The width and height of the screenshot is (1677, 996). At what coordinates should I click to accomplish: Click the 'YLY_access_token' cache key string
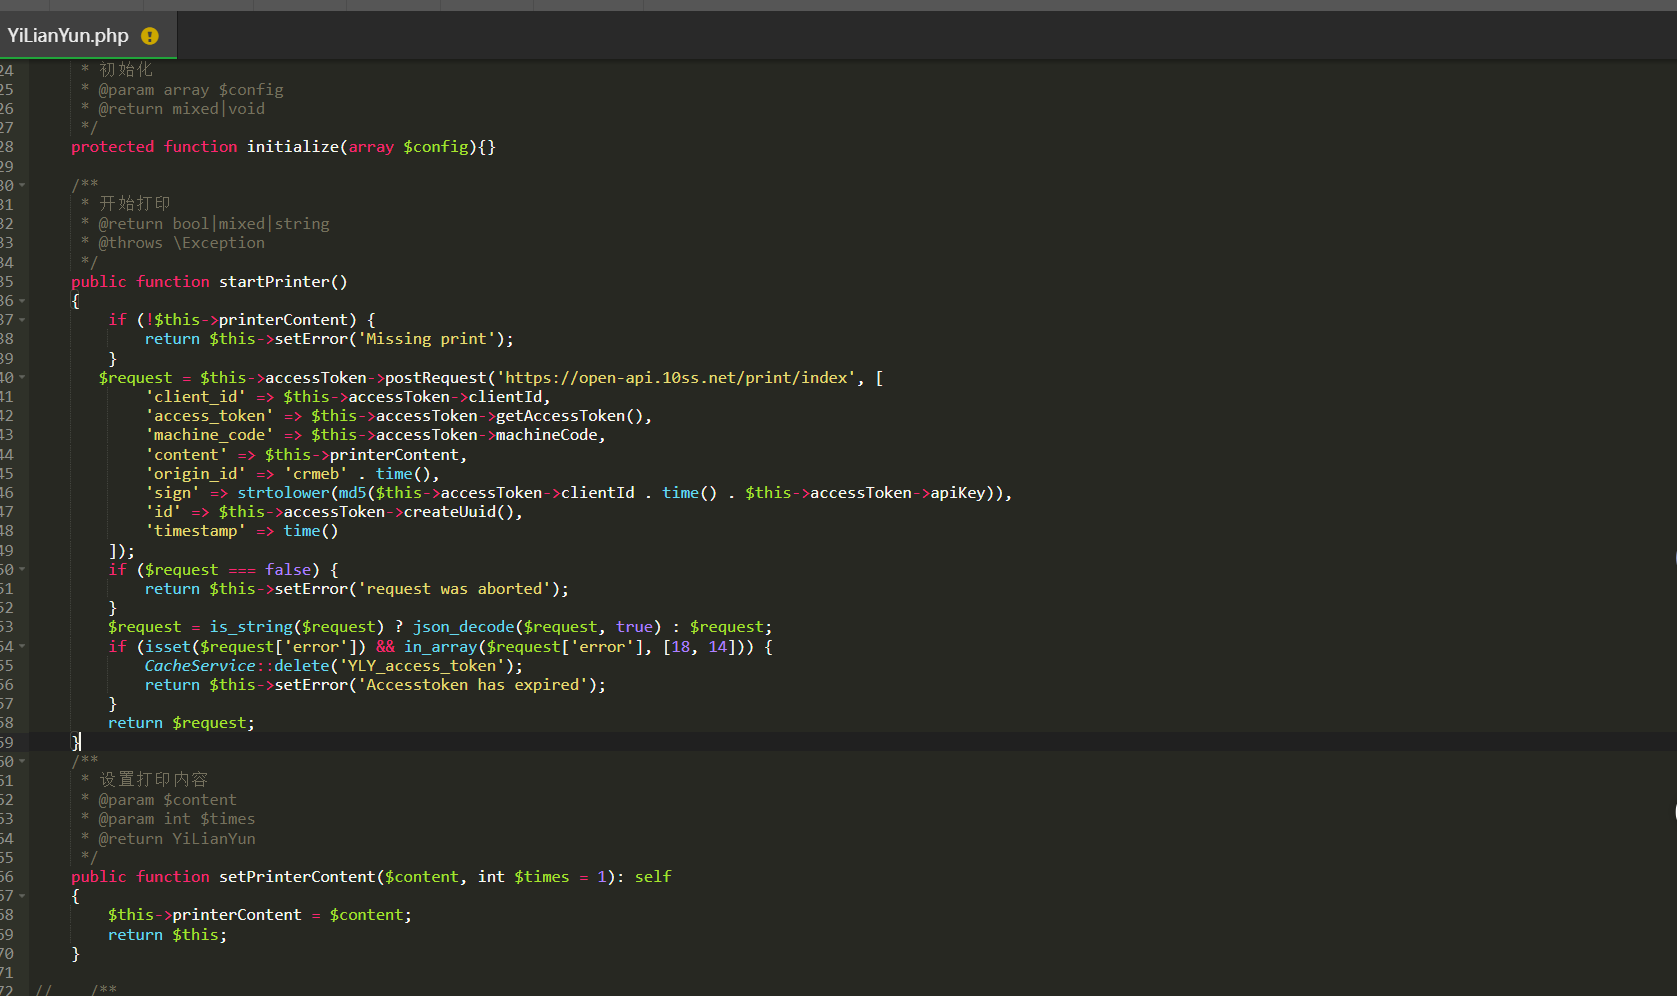[422, 666]
